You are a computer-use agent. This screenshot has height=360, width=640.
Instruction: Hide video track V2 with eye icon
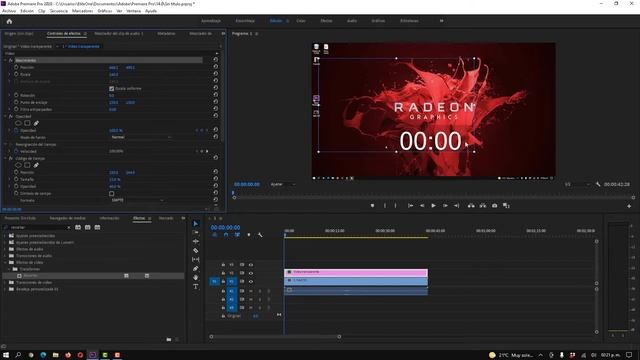click(x=251, y=273)
